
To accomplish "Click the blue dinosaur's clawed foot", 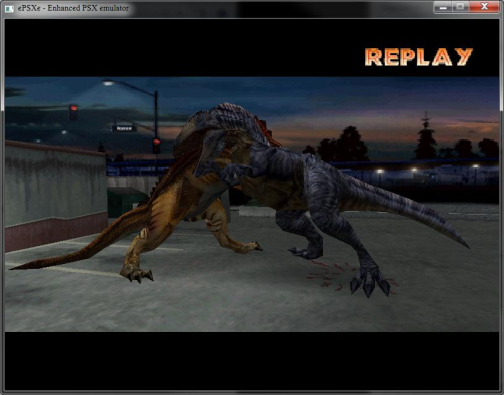I will coord(369,283).
